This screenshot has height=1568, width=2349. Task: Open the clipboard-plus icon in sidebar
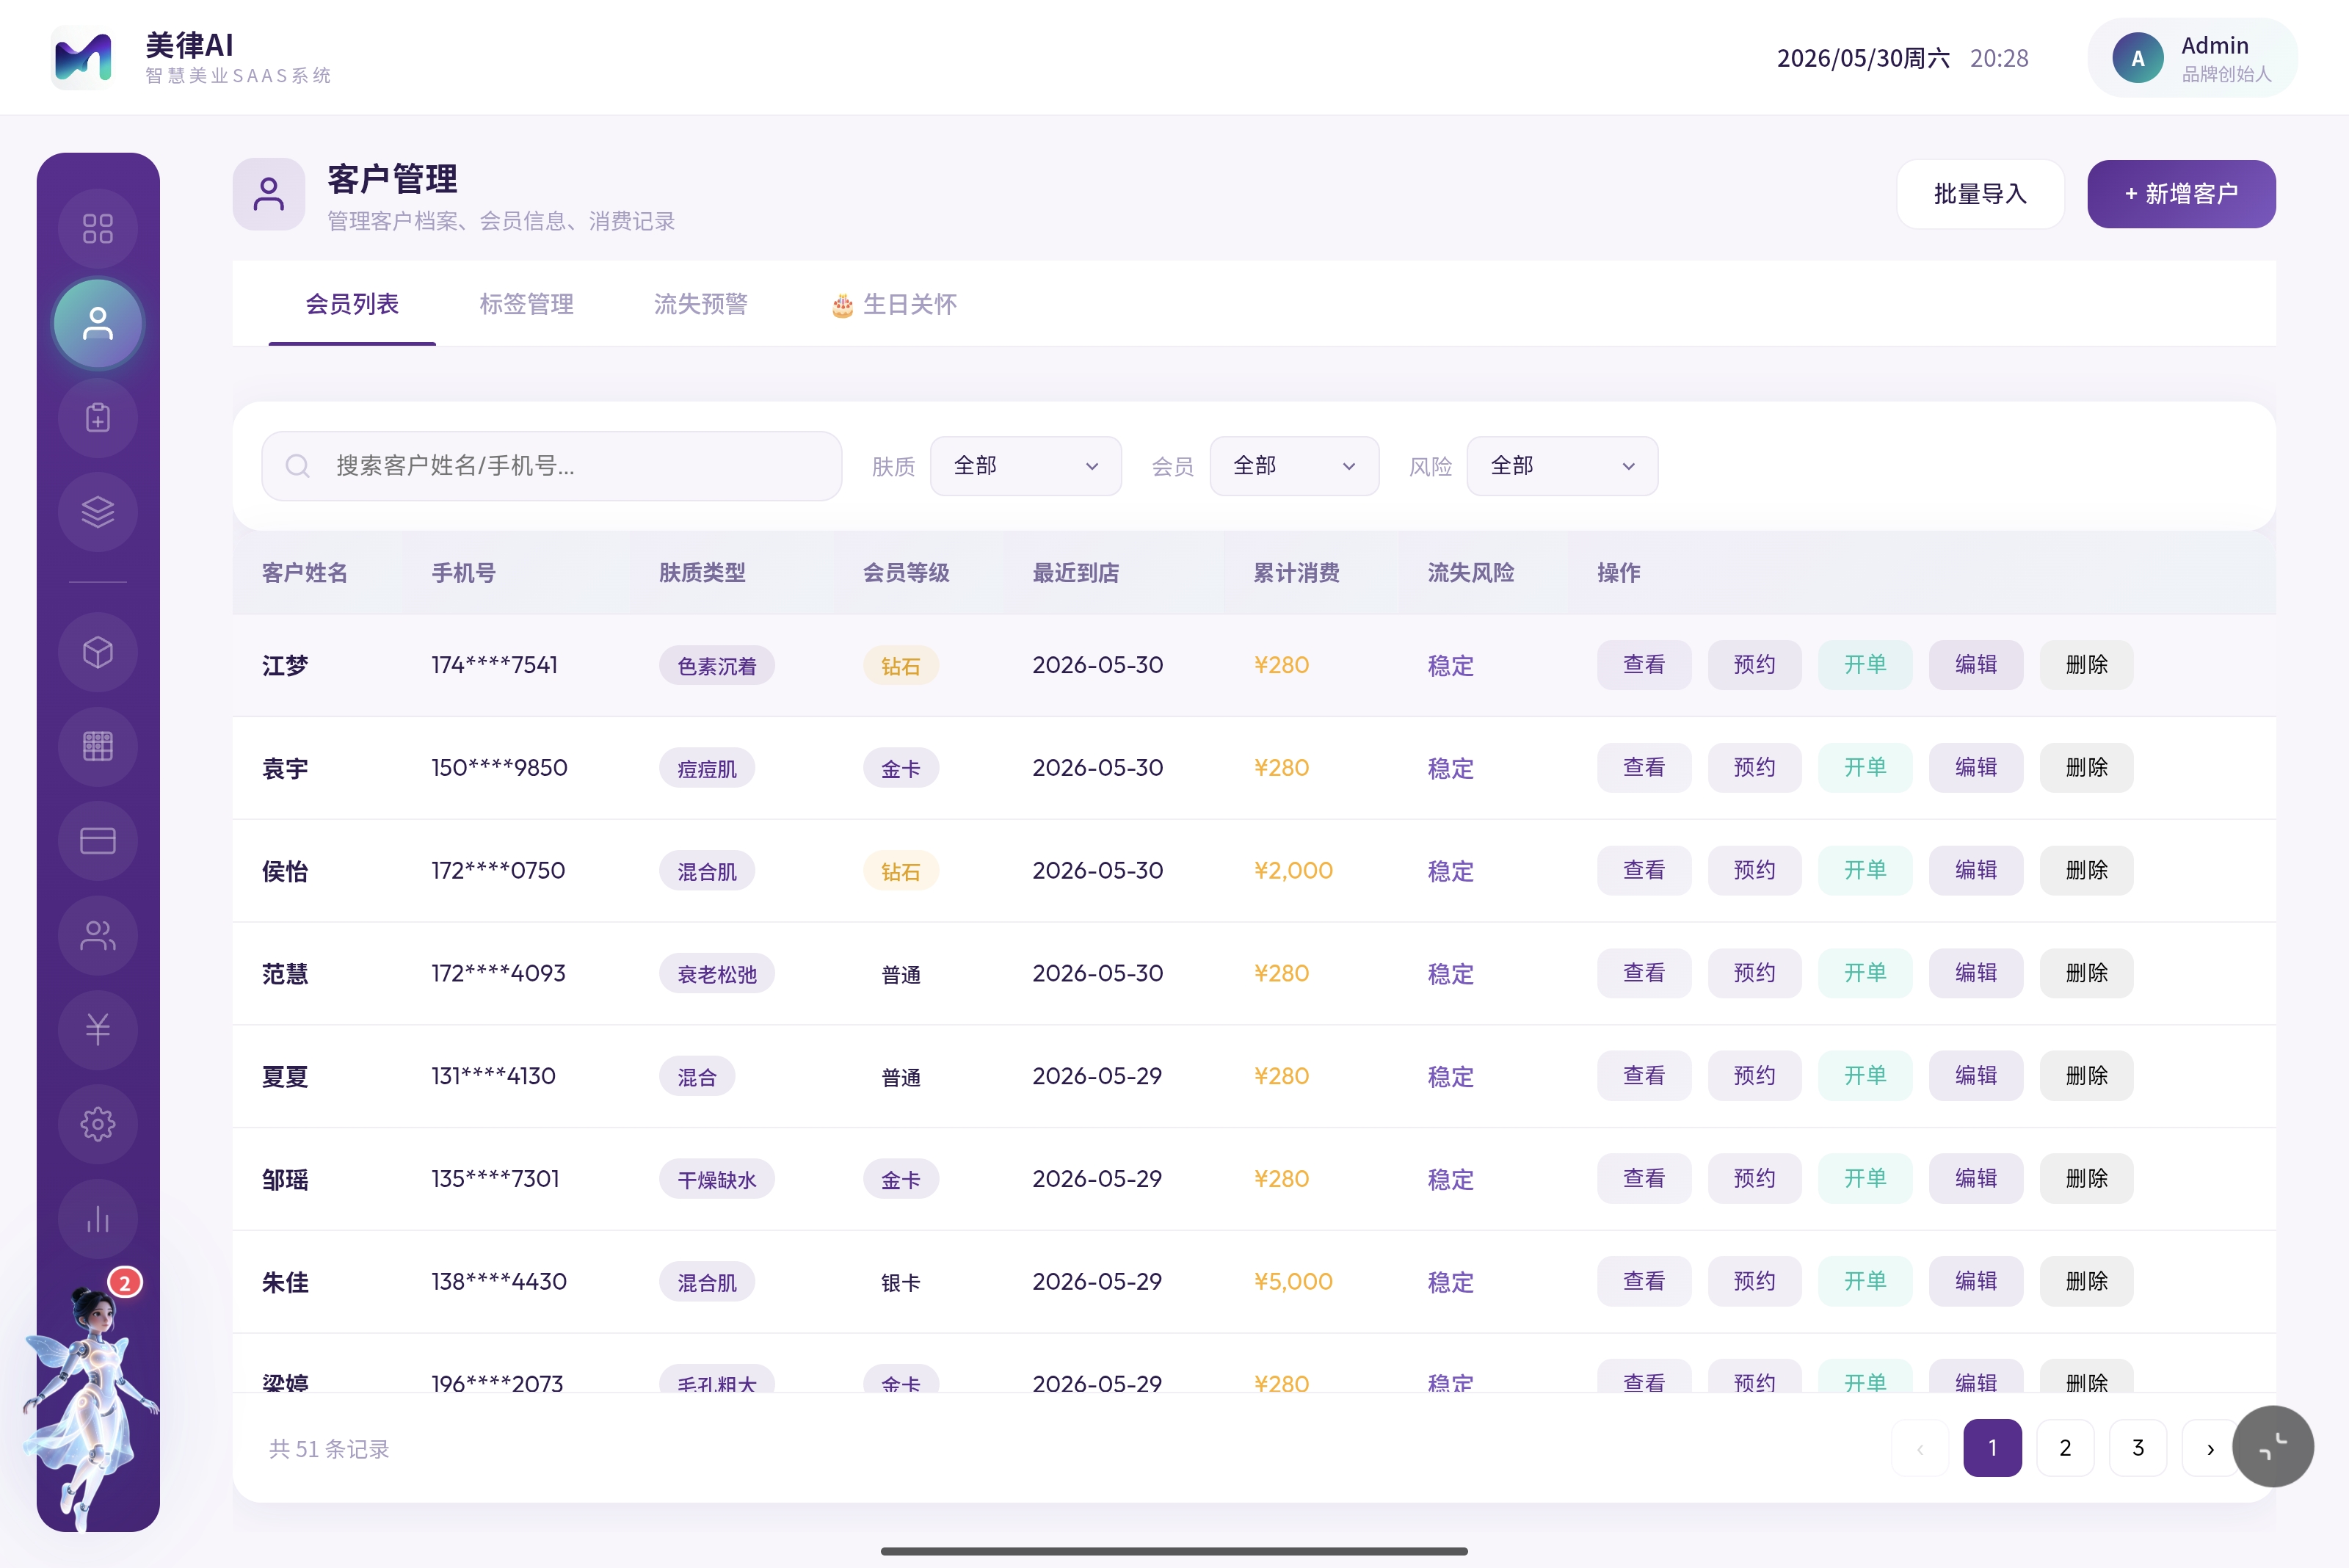click(98, 418)
